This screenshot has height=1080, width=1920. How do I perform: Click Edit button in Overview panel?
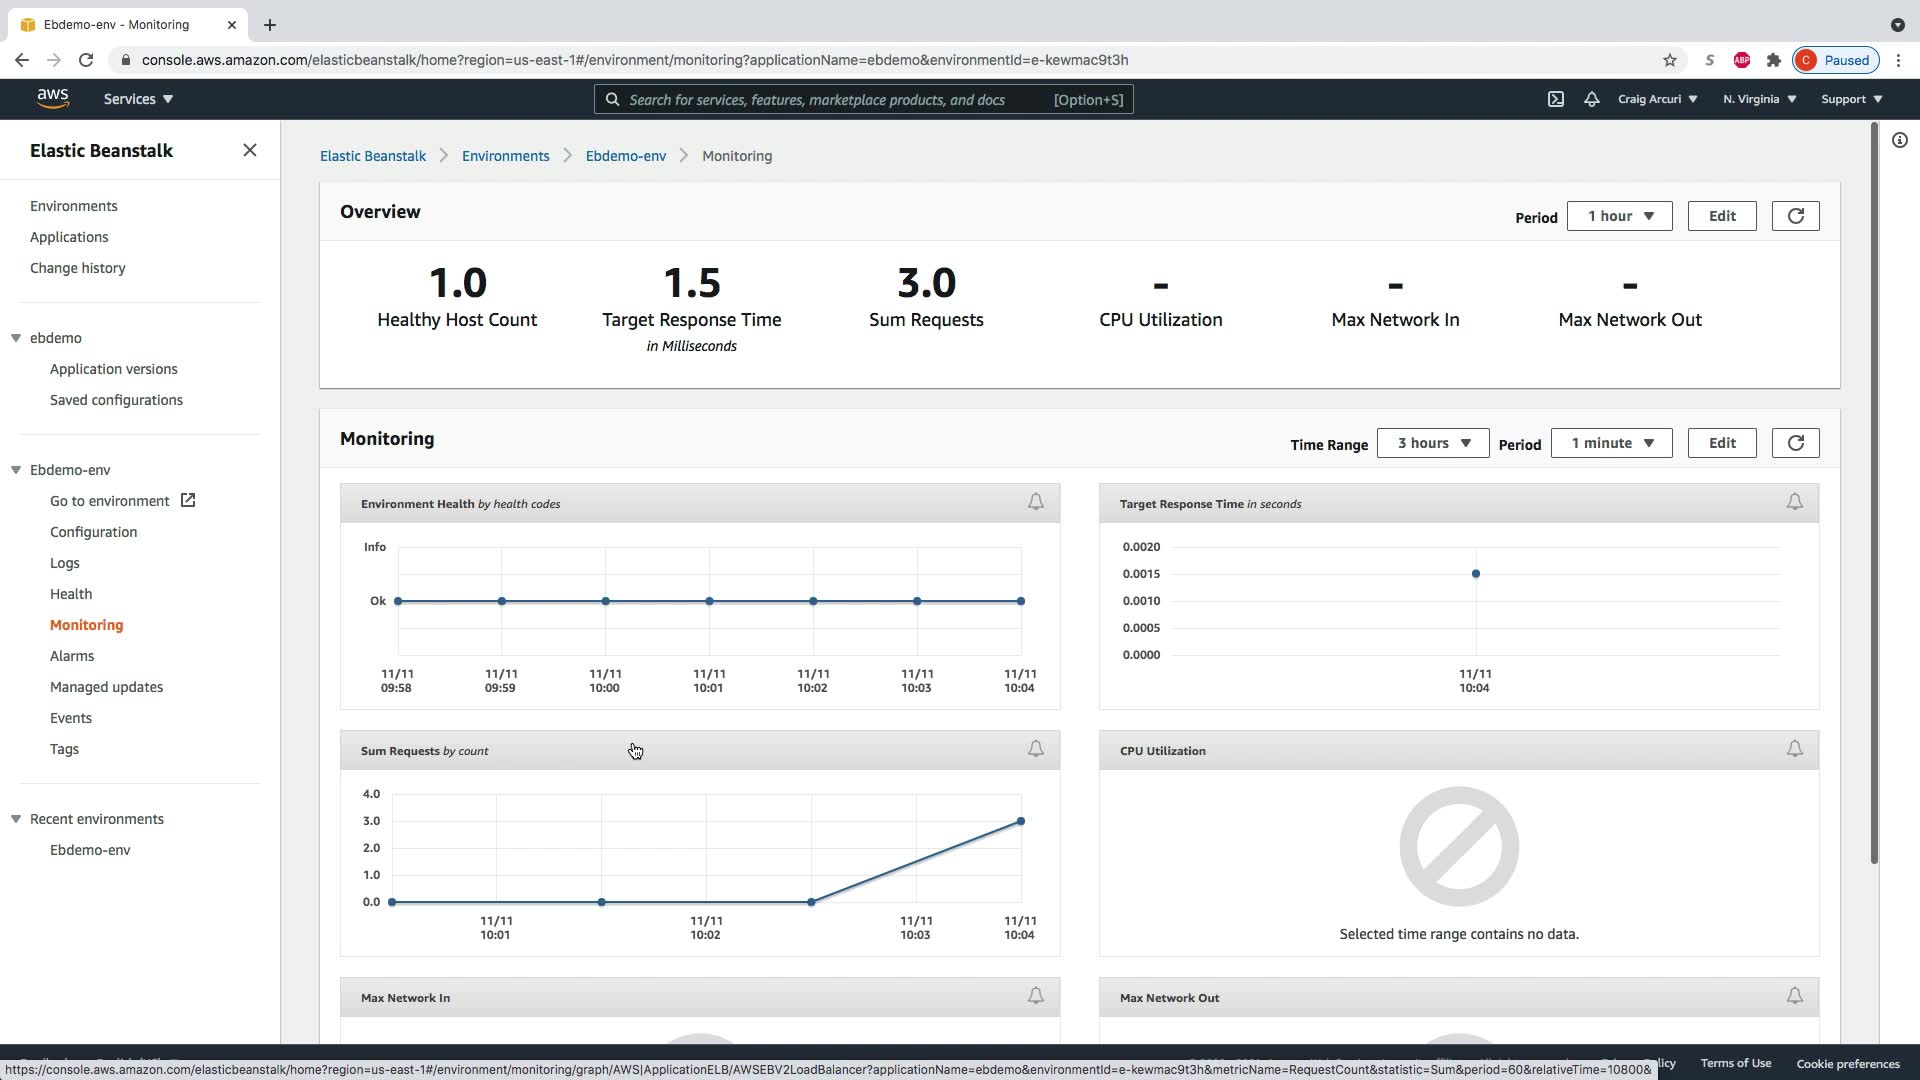1721,216
